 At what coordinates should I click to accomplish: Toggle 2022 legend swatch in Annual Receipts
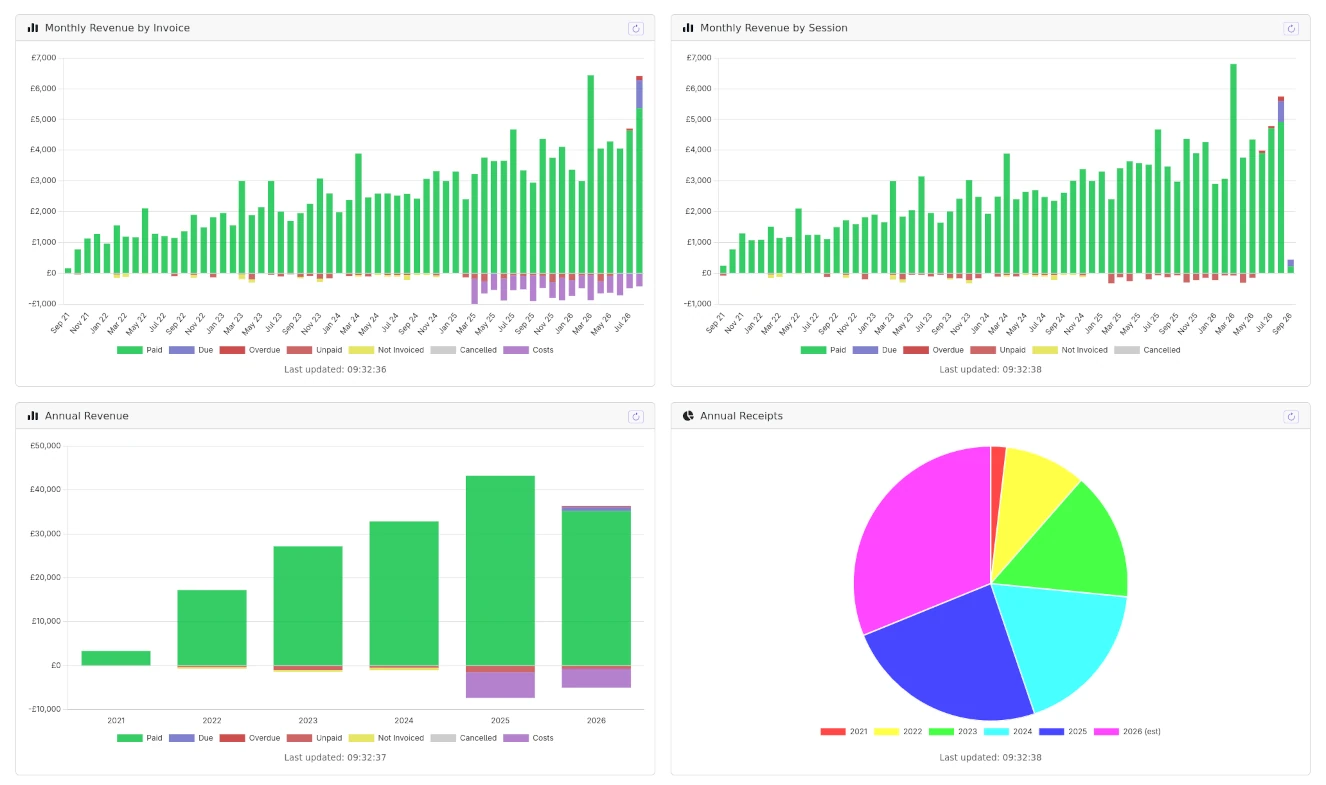(x=888, y=732)
